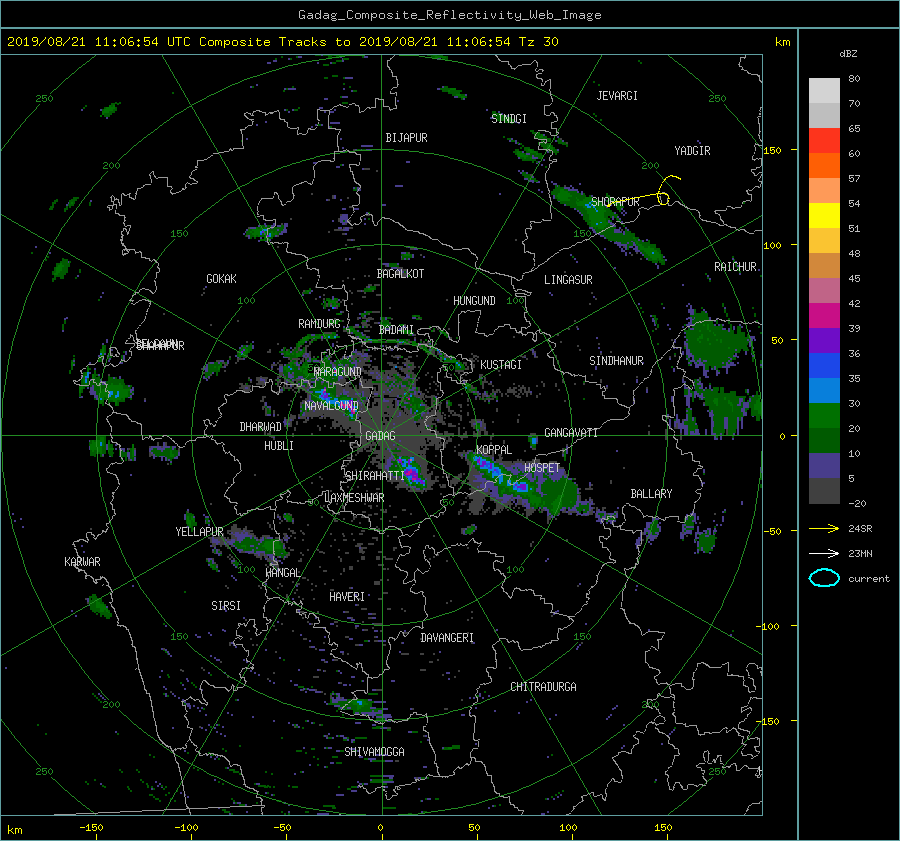The height and width of the screenshot is (841, 900).
Task: Click the SHIVAMOGGA city label
Action: click(374, 752)
